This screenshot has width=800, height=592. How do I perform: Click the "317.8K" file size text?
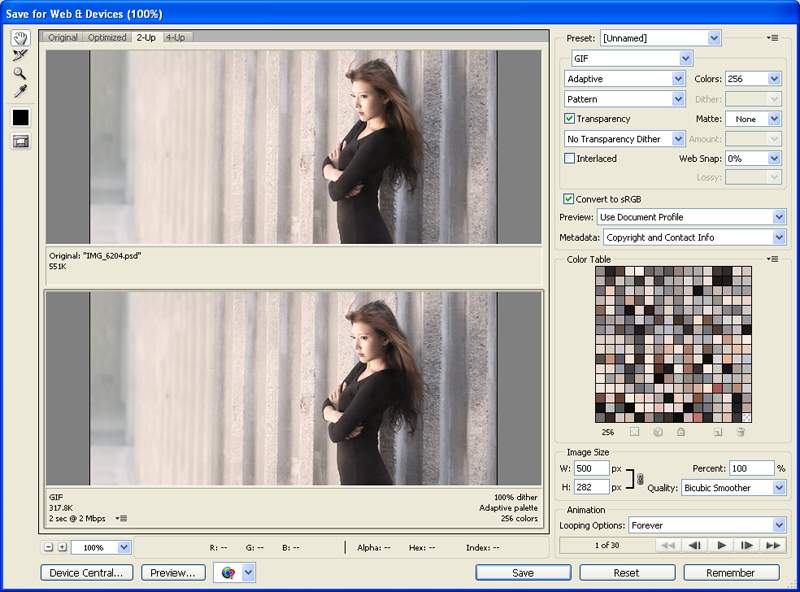coord(61,508)
